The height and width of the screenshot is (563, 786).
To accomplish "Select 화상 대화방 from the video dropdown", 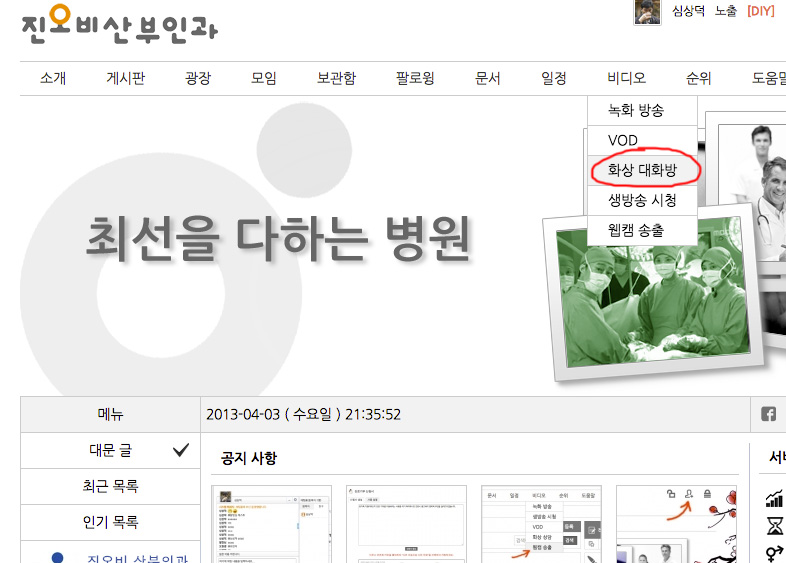I will [x=642, y=170].
